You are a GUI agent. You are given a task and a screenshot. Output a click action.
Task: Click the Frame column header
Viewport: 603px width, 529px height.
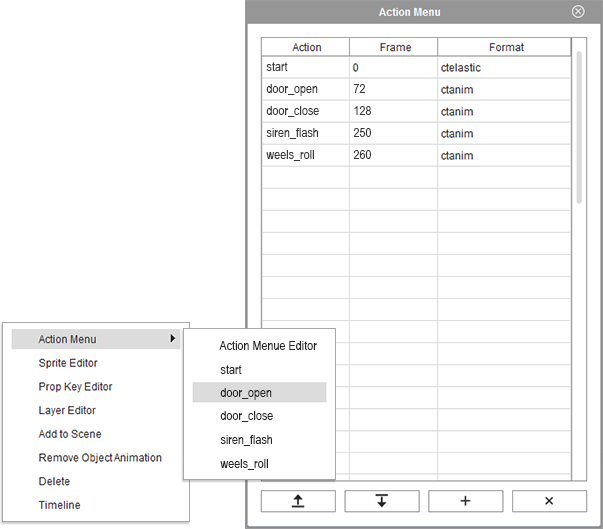(x=394, y=47)
